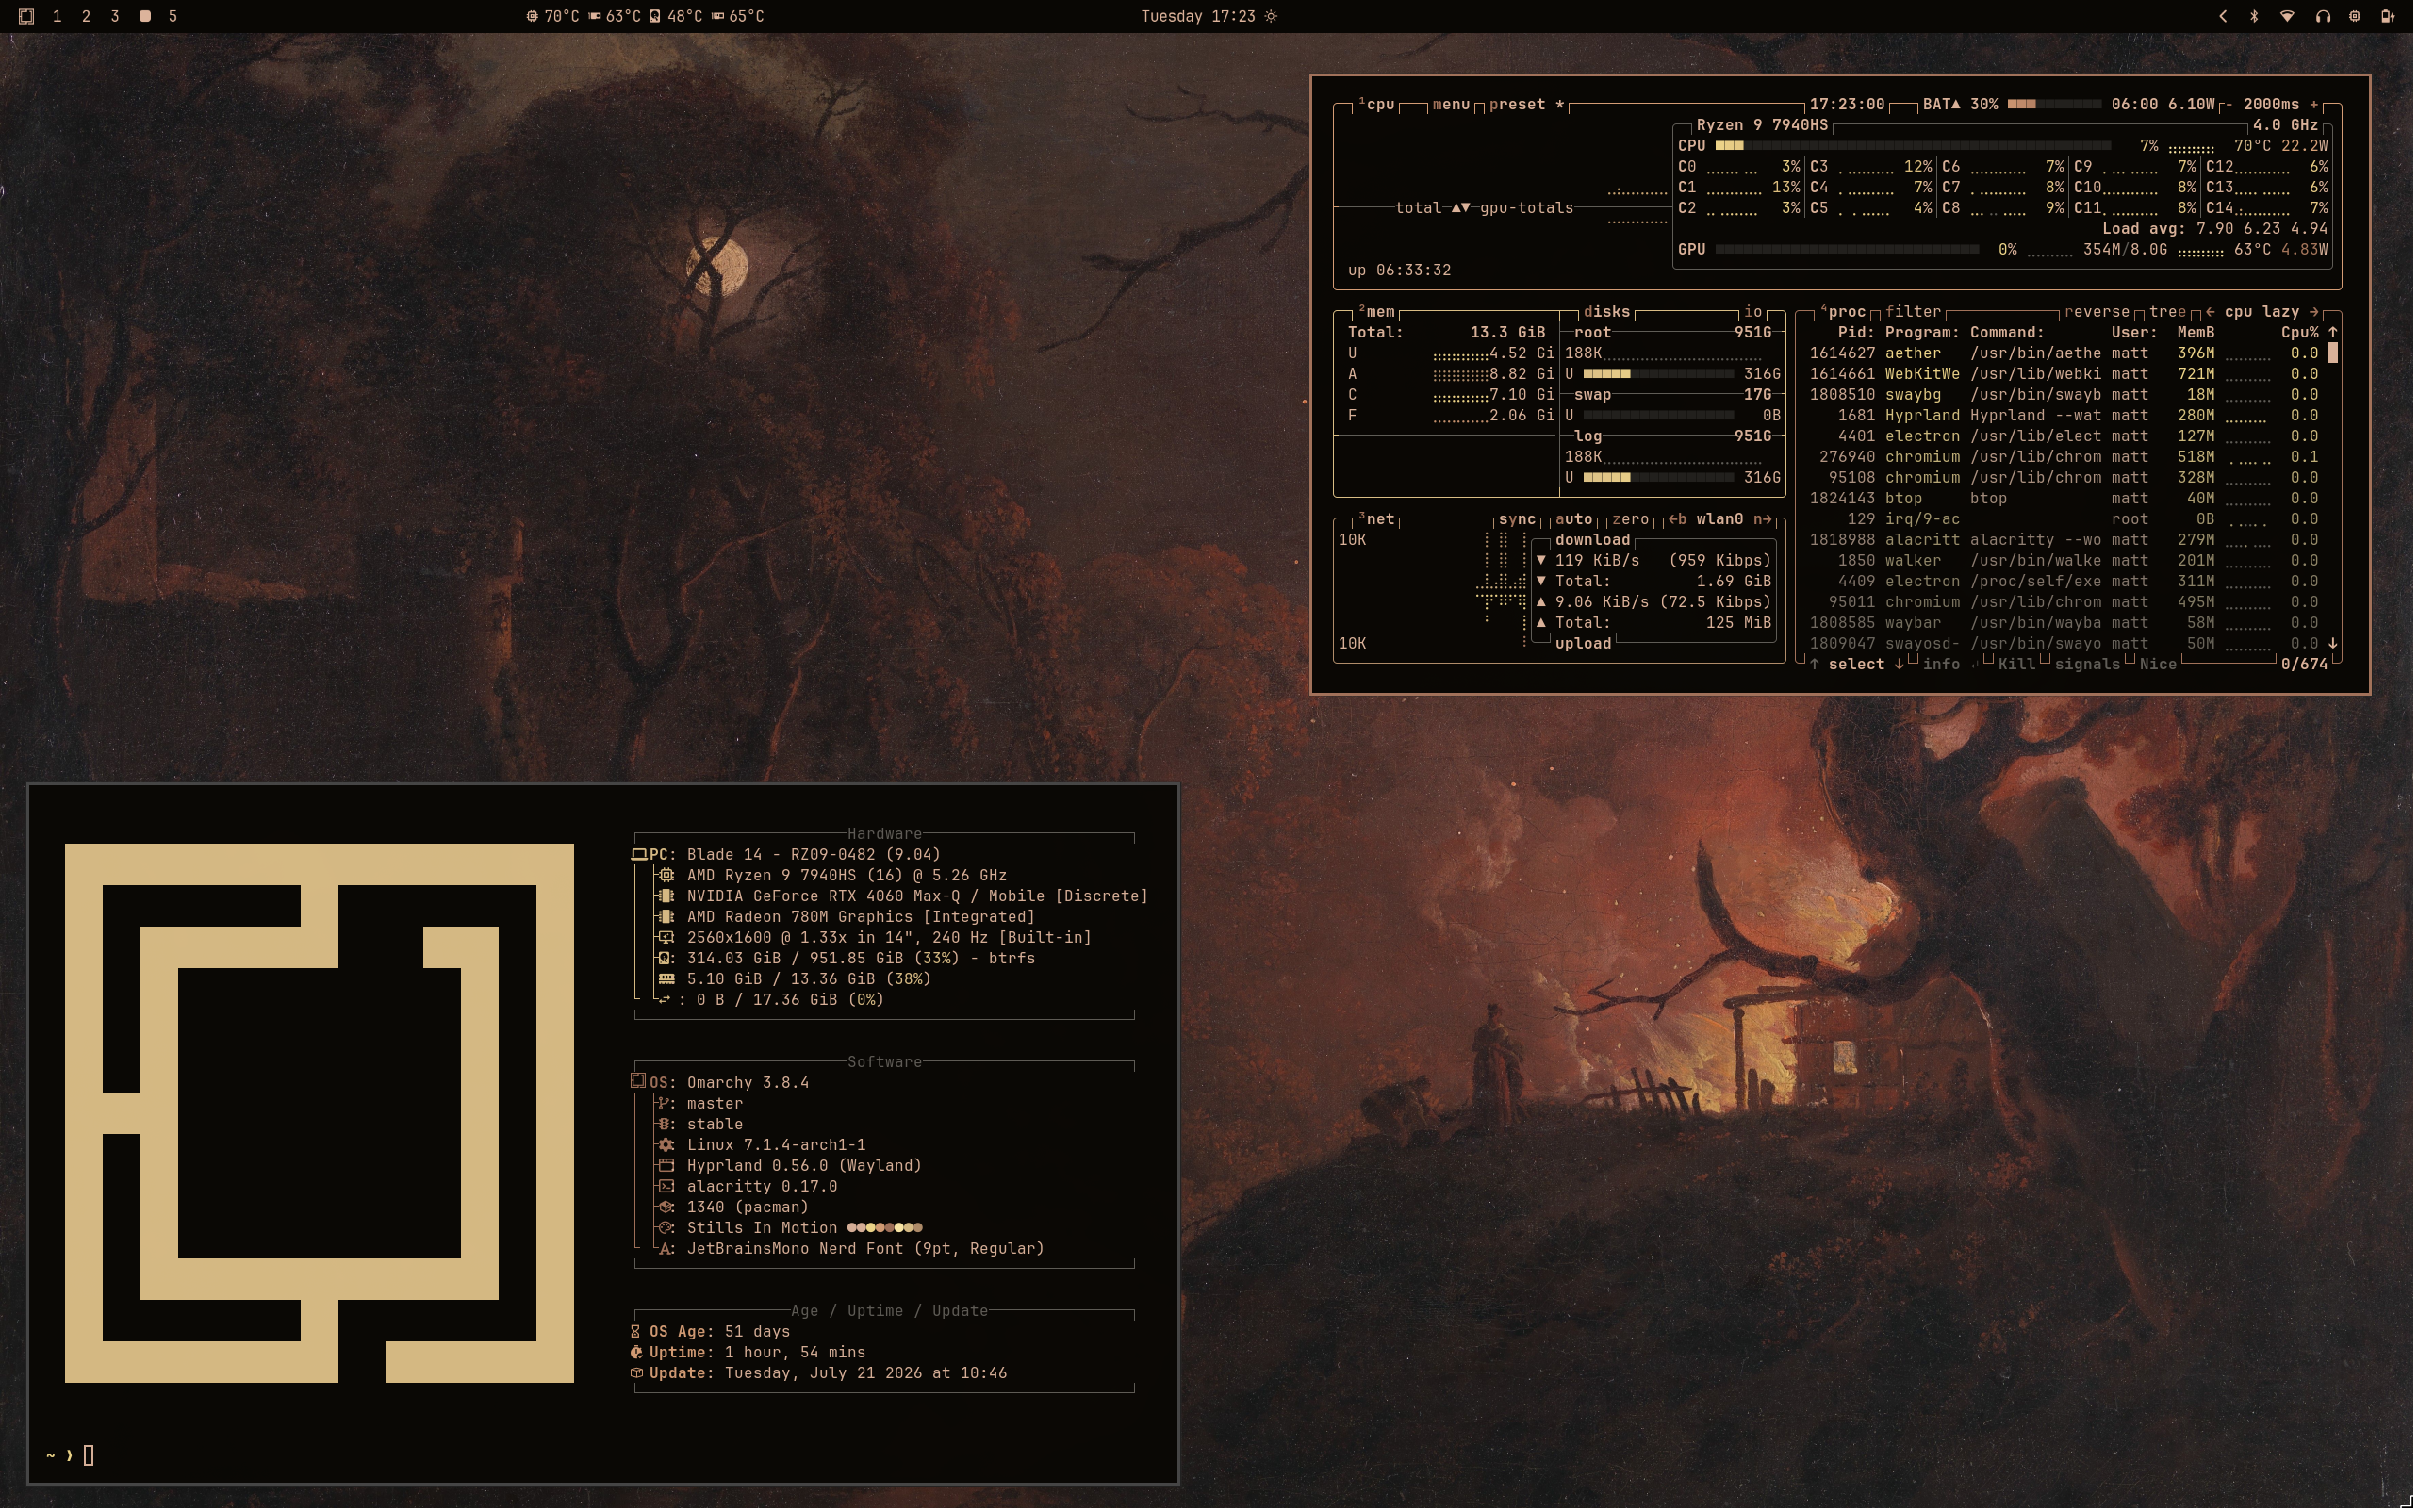Click the filter option in btop proc panel
Viewport: 2418px width, 1512px height.
point(1915,312)
